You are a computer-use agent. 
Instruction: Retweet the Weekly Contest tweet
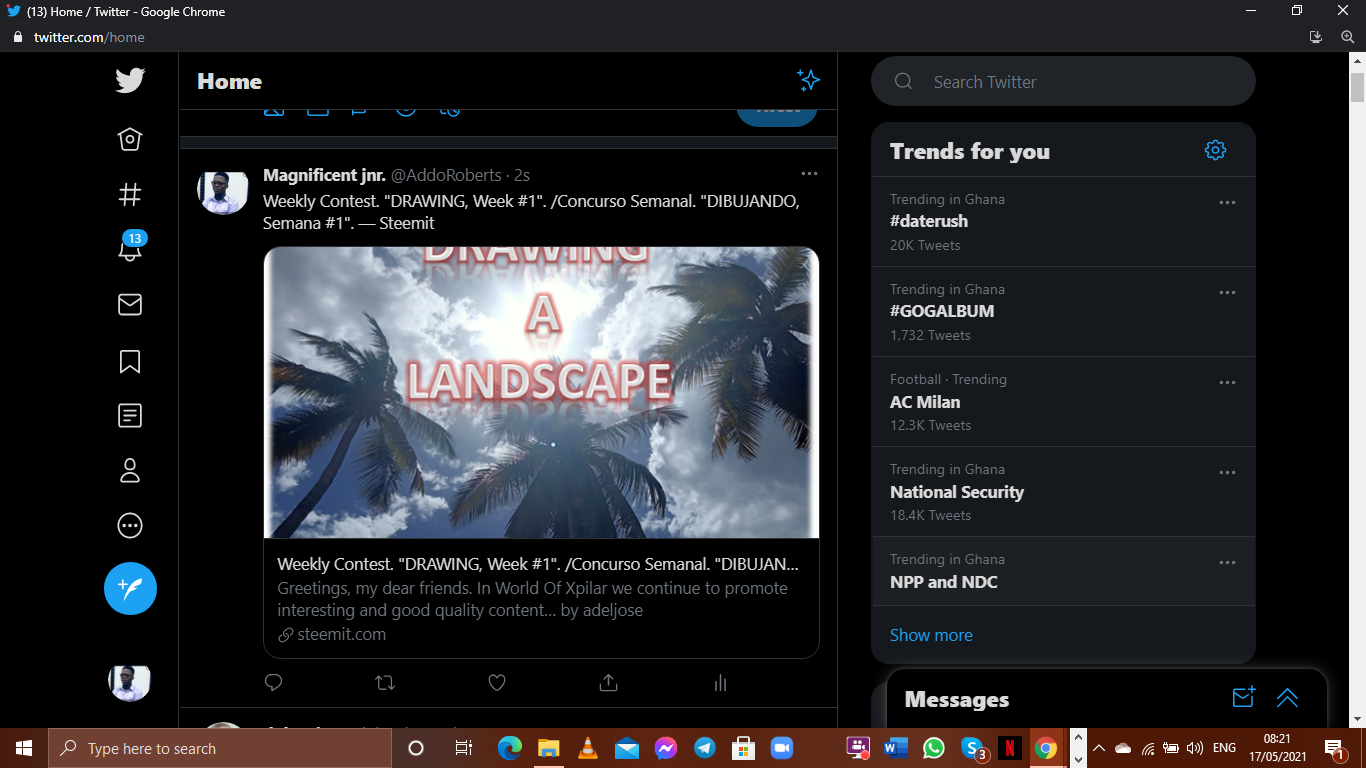tap(385, 683)
